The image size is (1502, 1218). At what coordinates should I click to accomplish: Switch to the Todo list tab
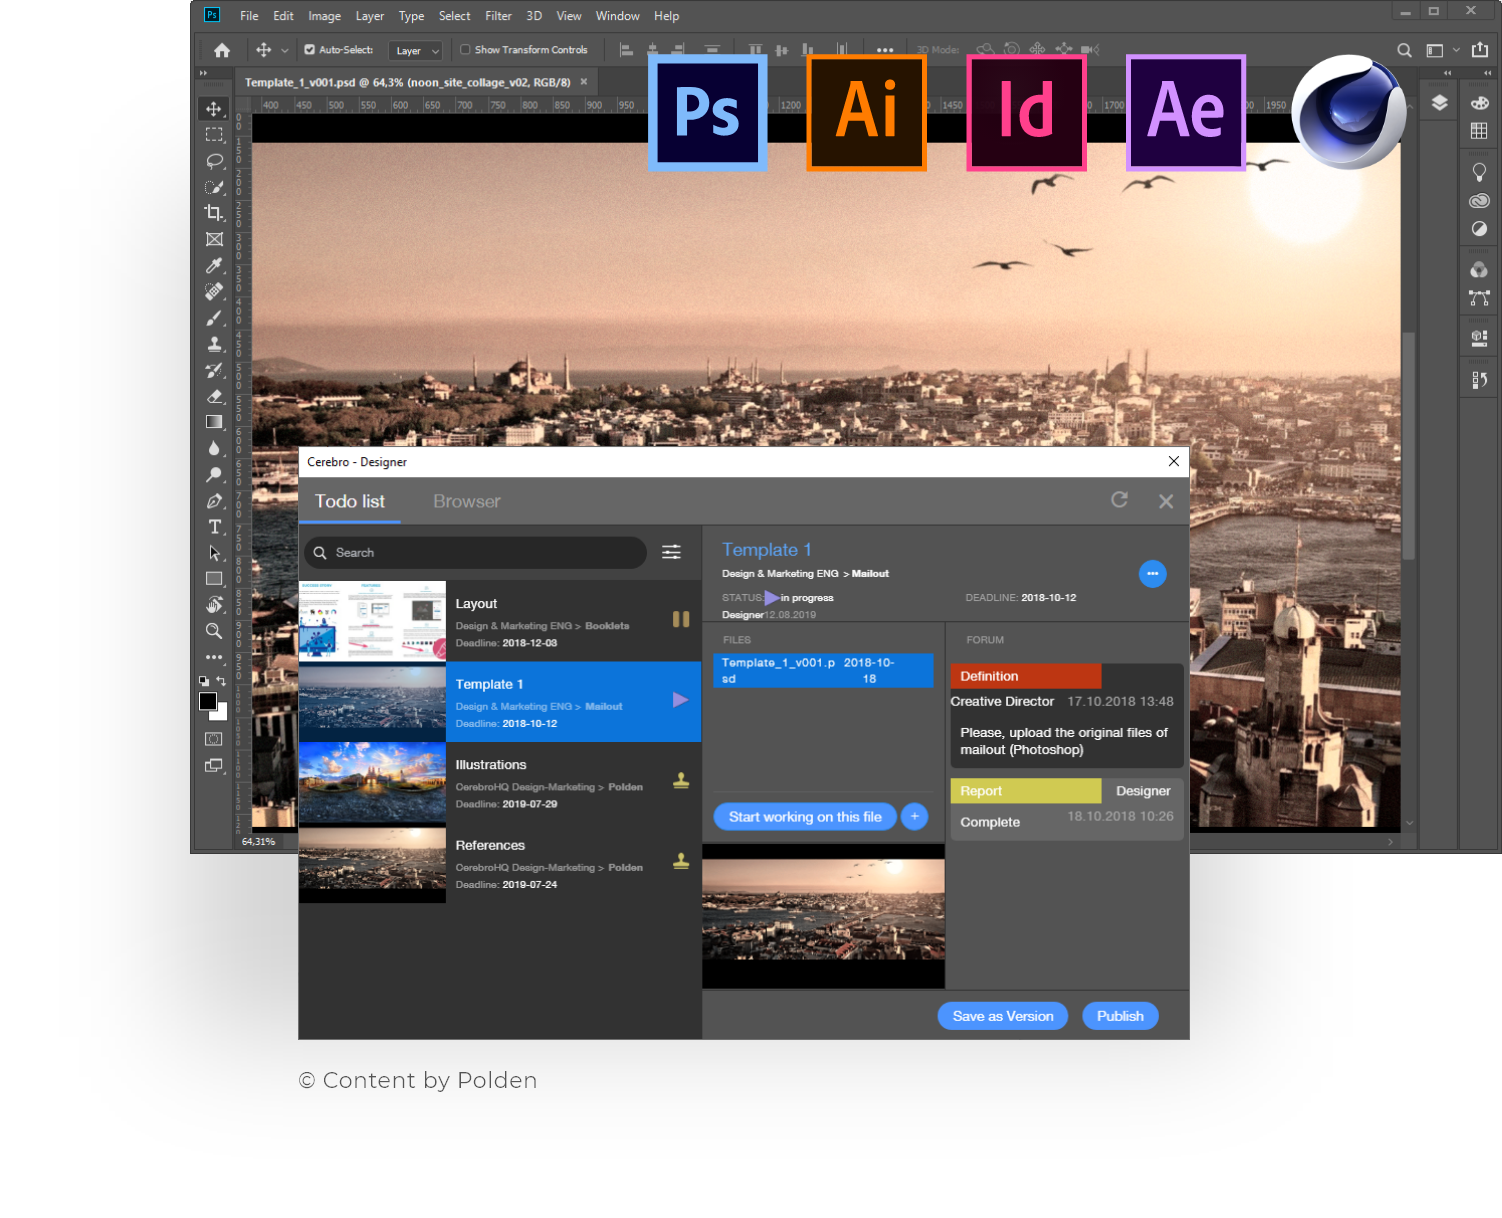(x=349, y=501)
